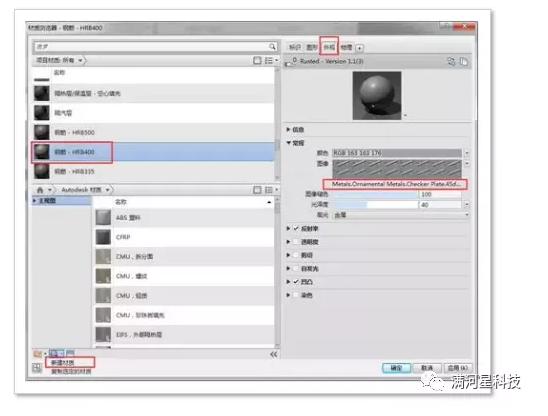Open the home icon dropdown arrow
The width and height of the screenshot is (548, 416).
click(x=50, y=190)
